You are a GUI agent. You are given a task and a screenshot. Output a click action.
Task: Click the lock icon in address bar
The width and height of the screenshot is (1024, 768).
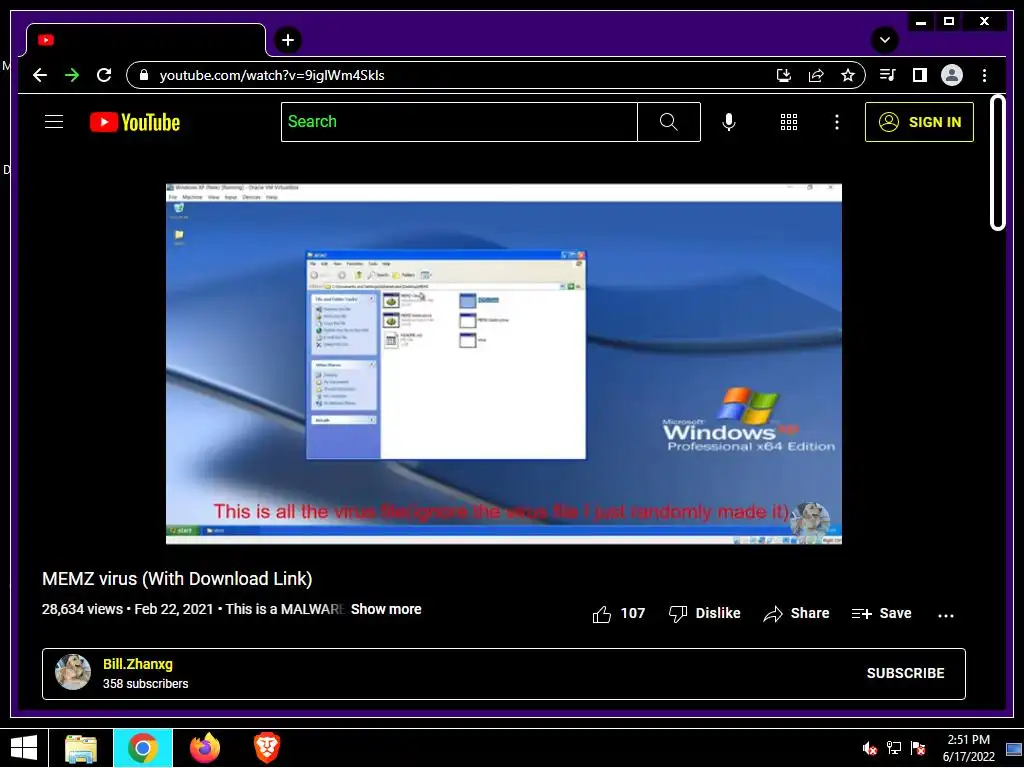(144, 75)
